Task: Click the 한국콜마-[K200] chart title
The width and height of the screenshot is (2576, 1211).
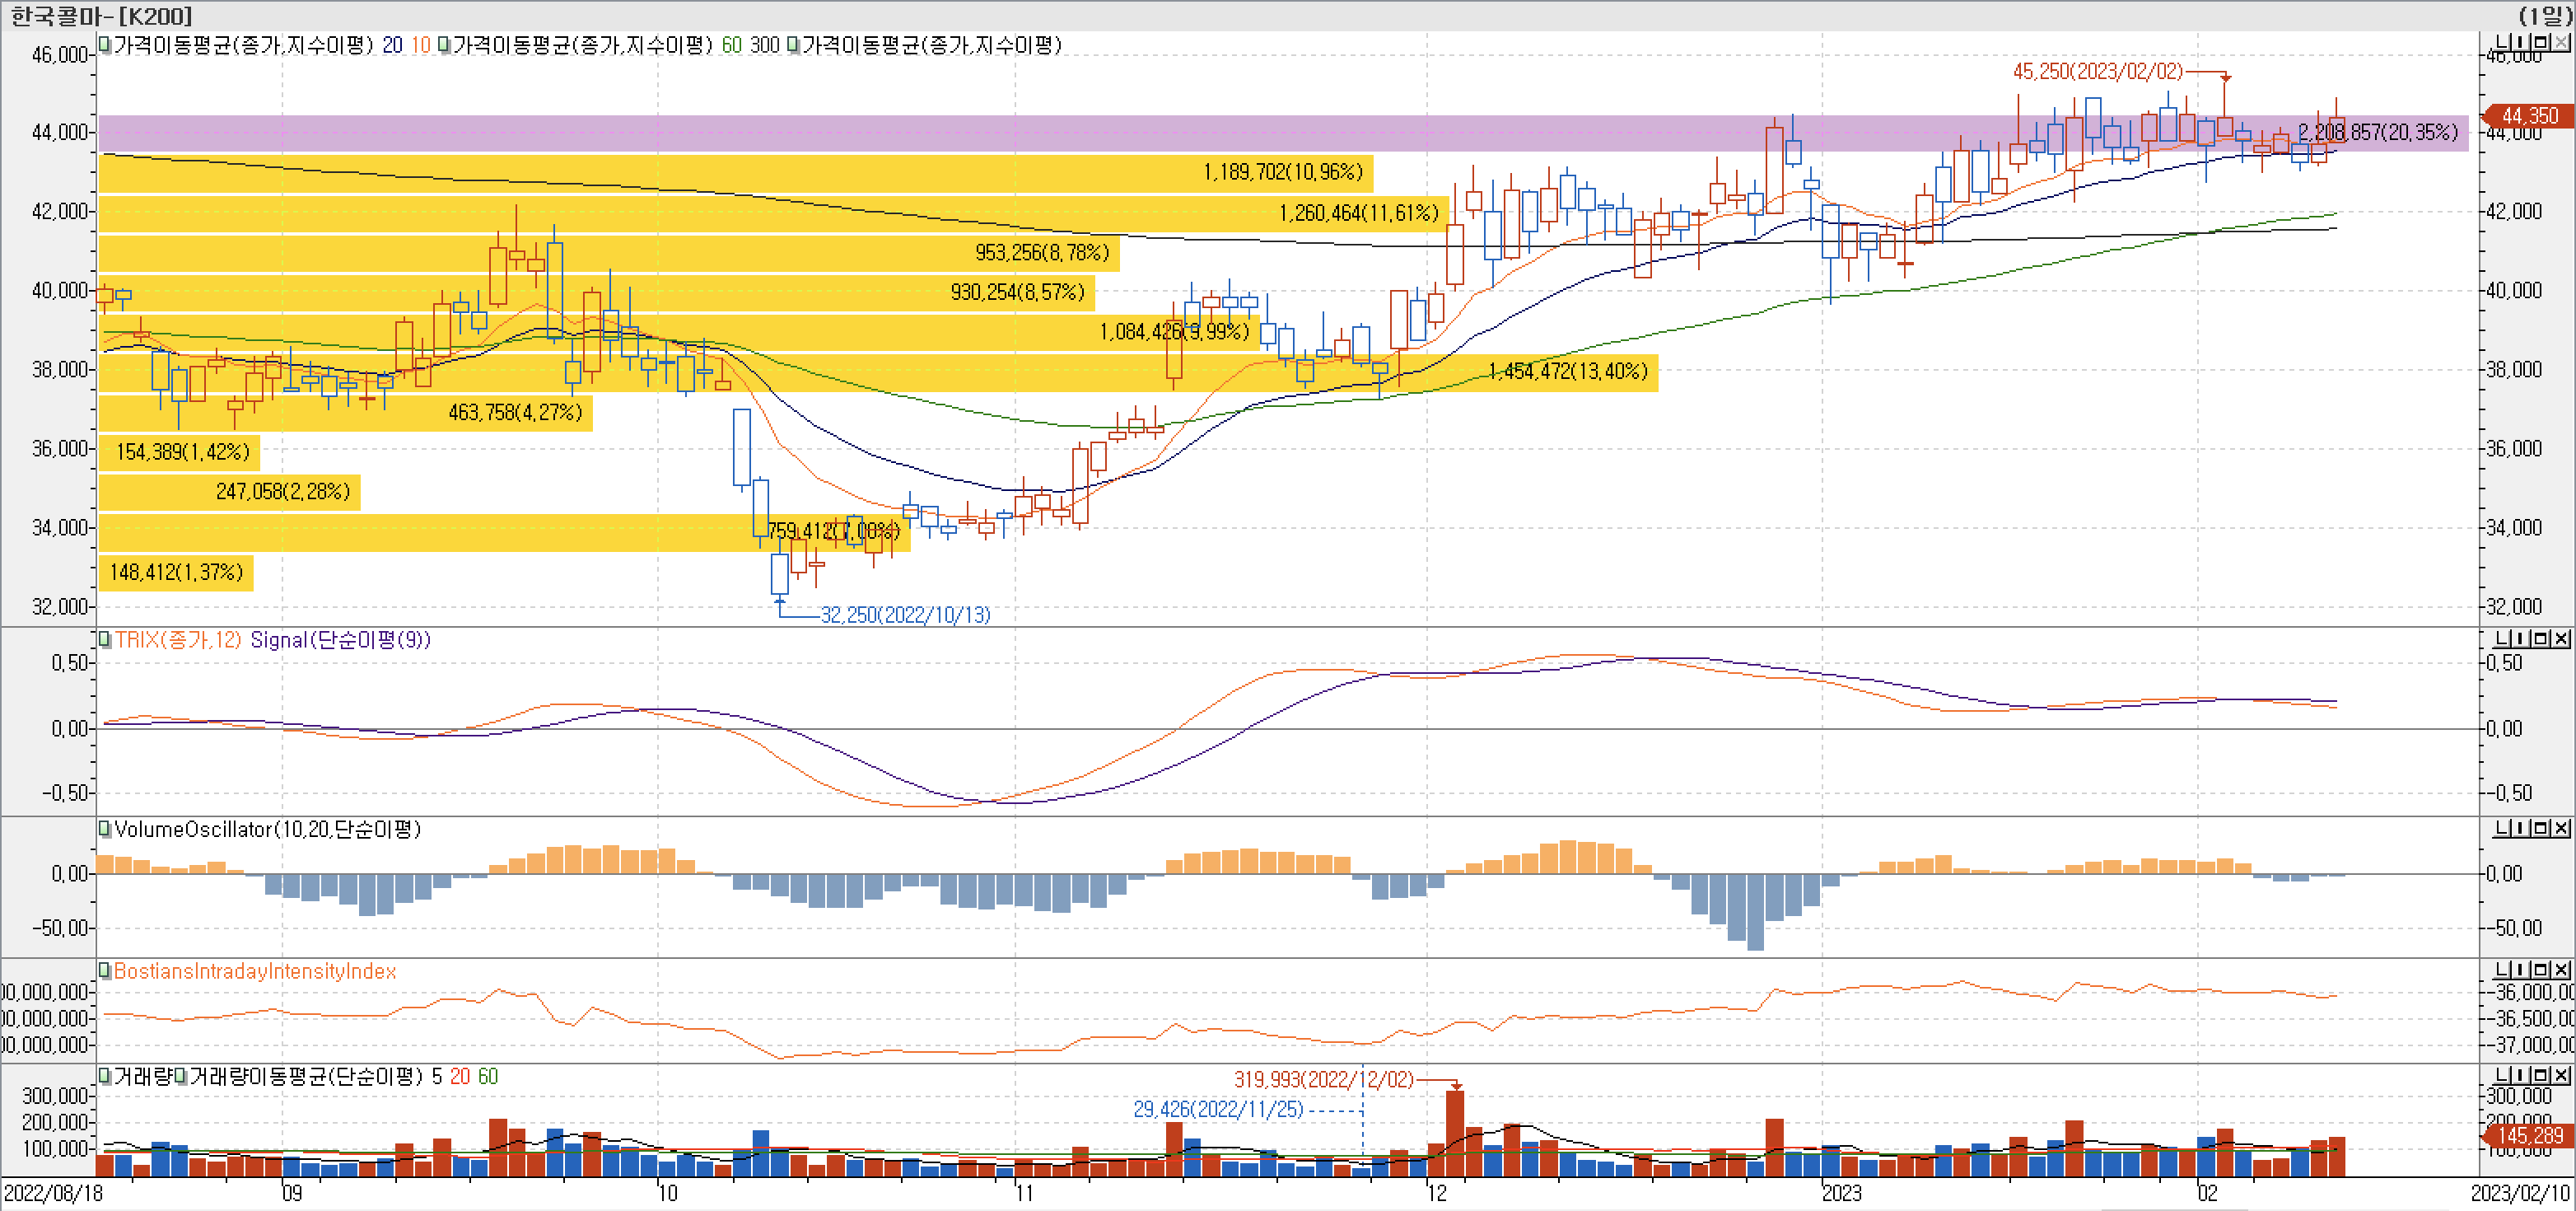Action: coord(100,15)
